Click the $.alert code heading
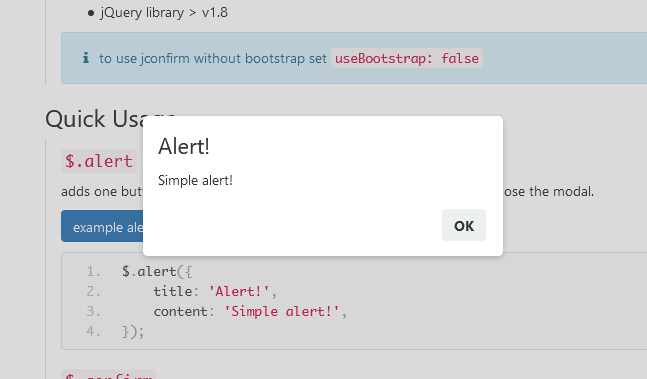The width and height of the screenshot is (647, 379). pyautogui.click(x=99, y=161)
